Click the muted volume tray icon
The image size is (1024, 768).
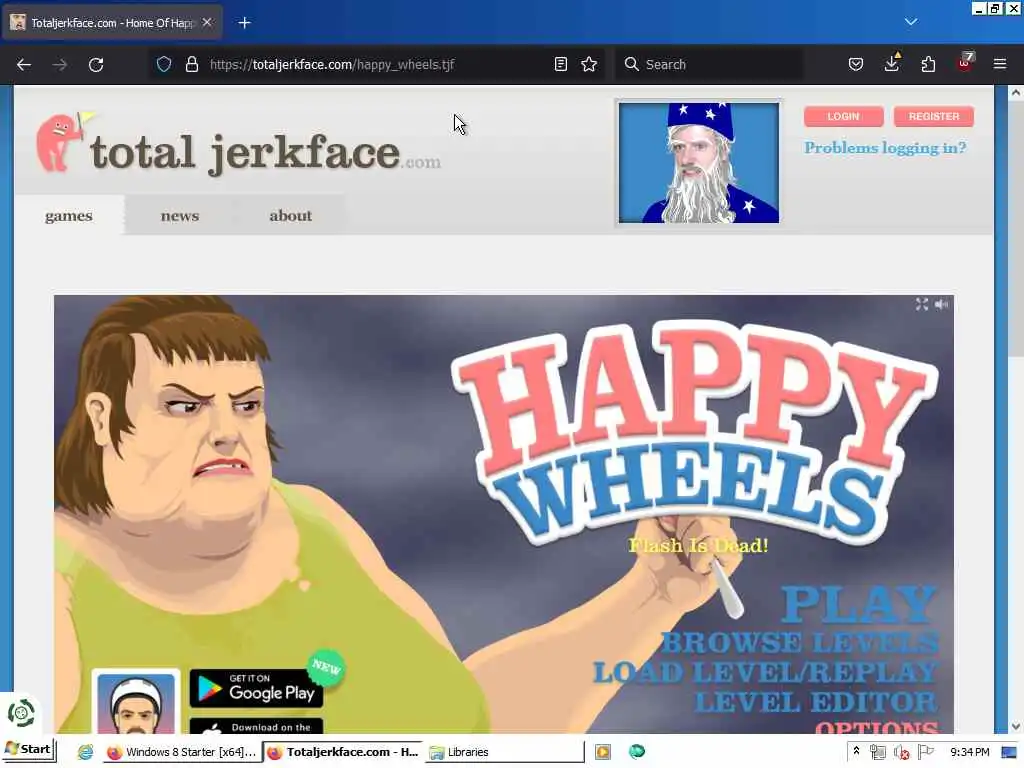click(902, 752)
